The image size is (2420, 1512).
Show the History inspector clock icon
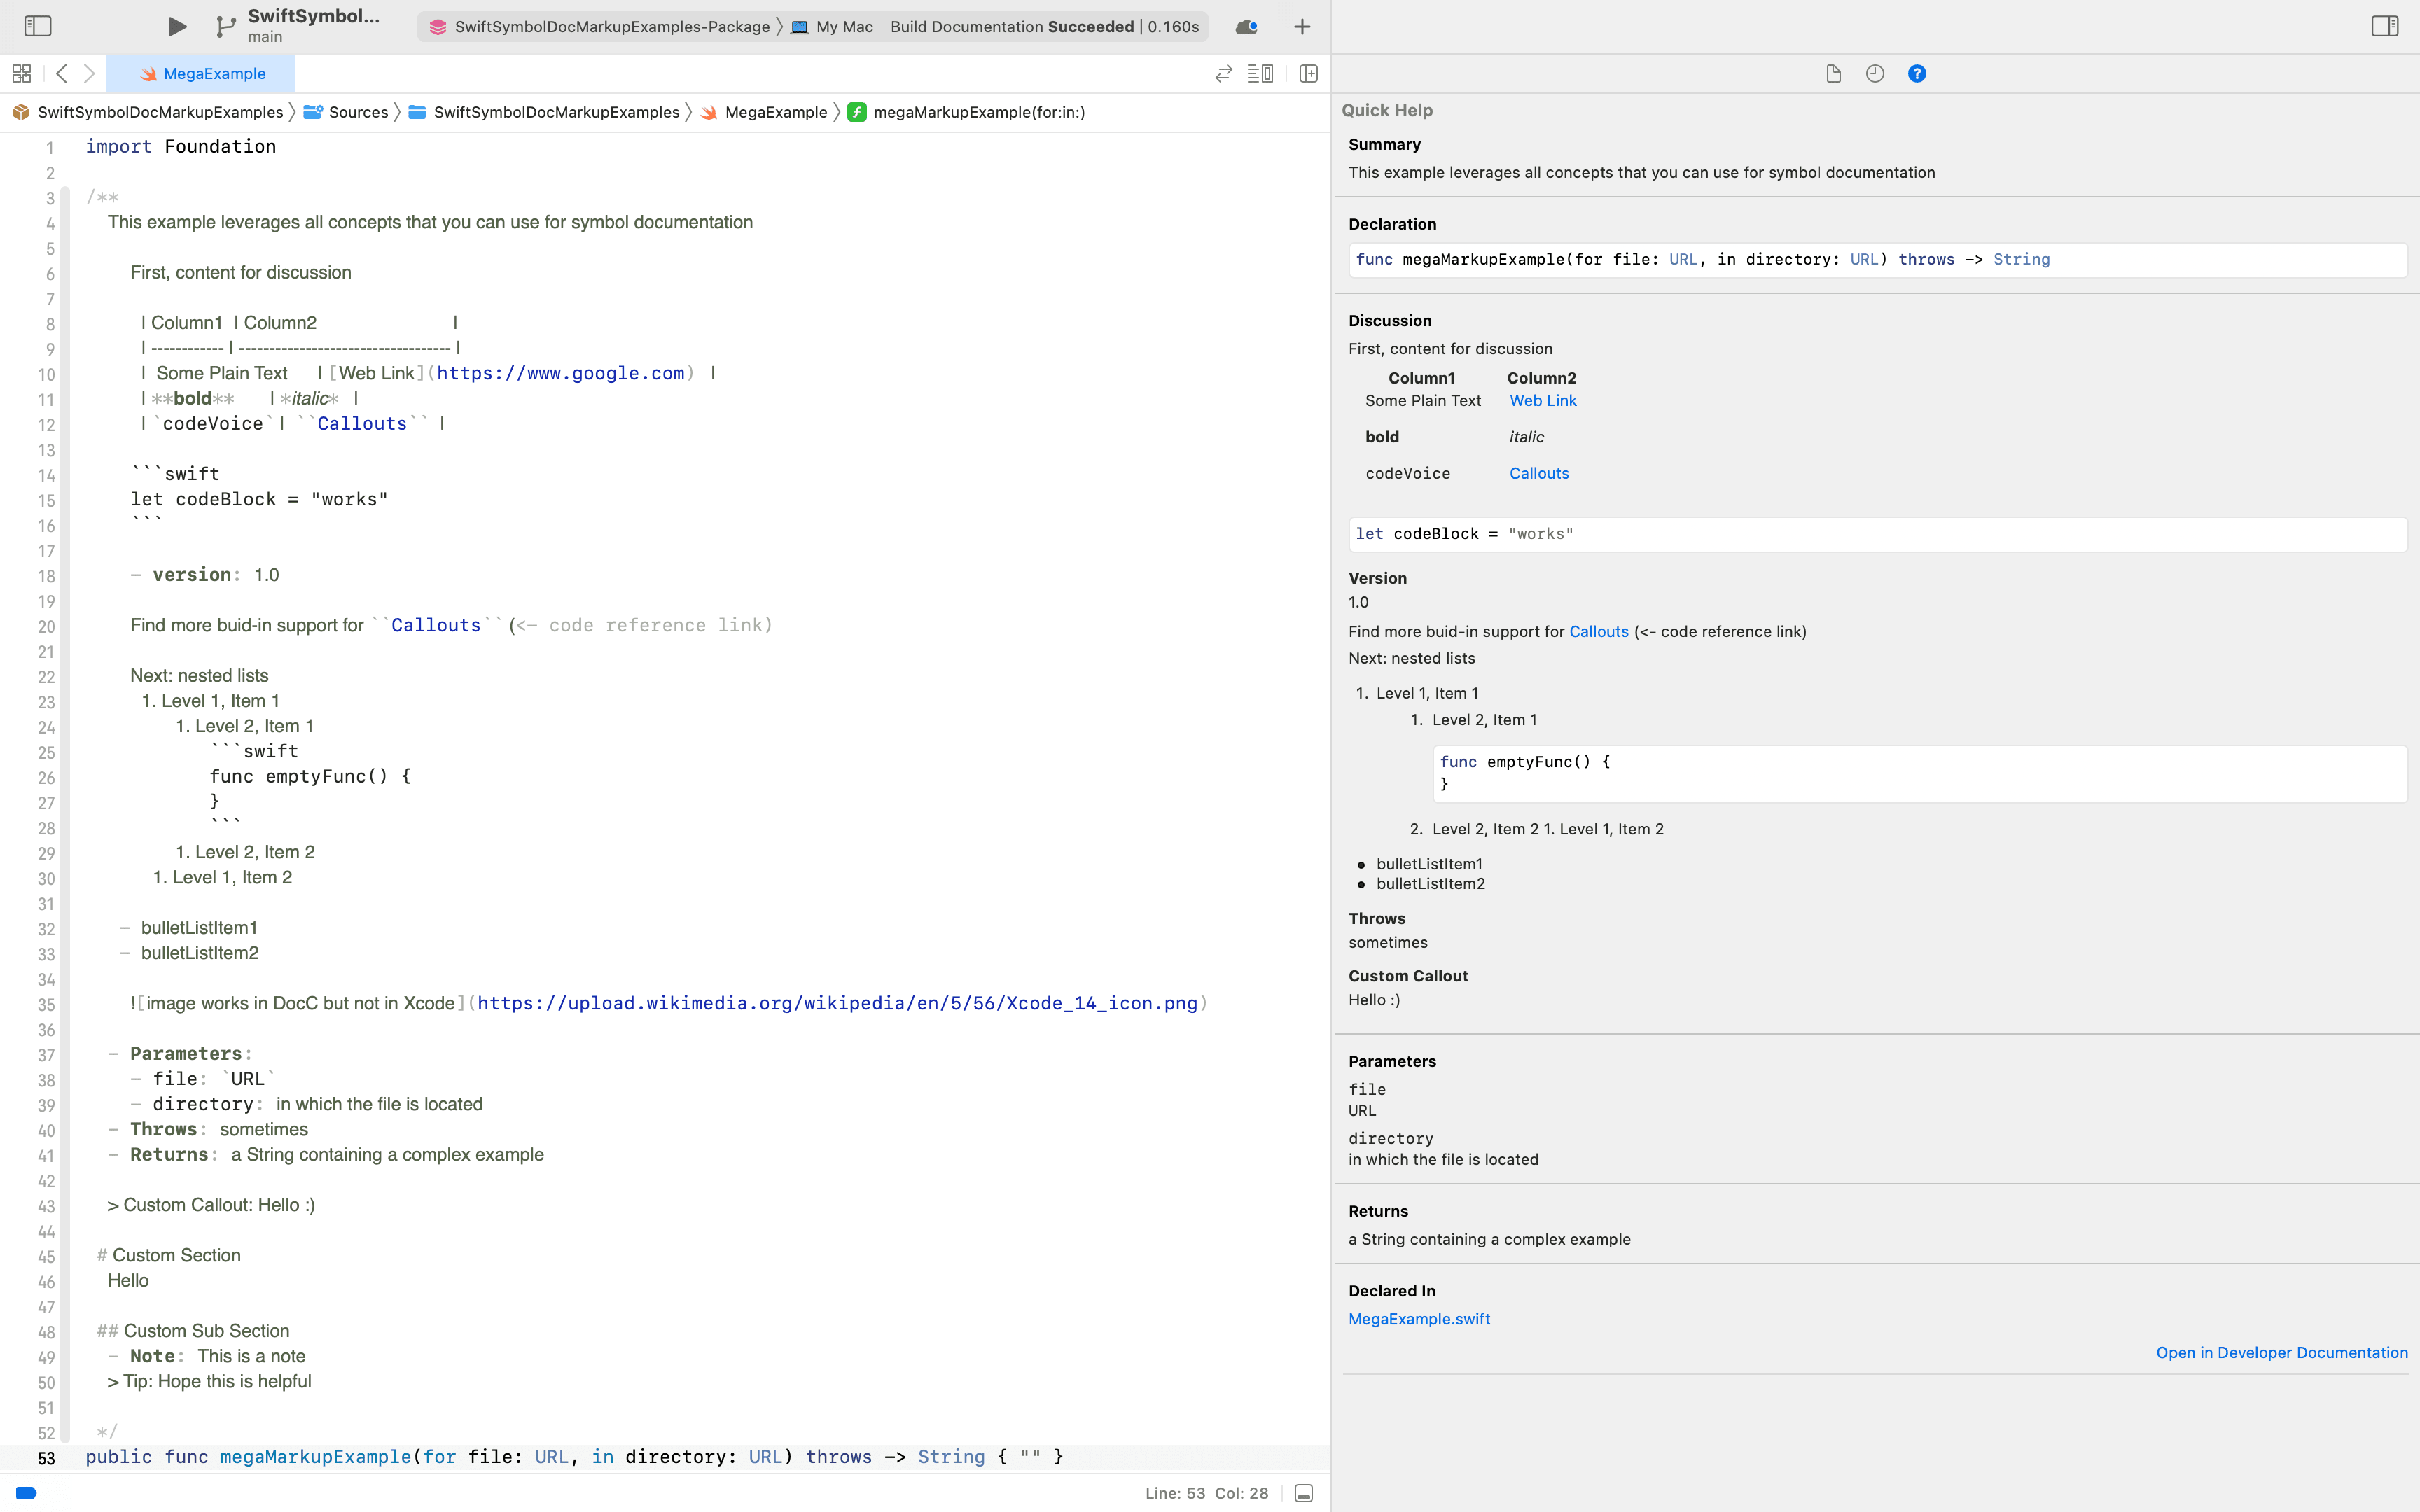tap(1873, 73)
